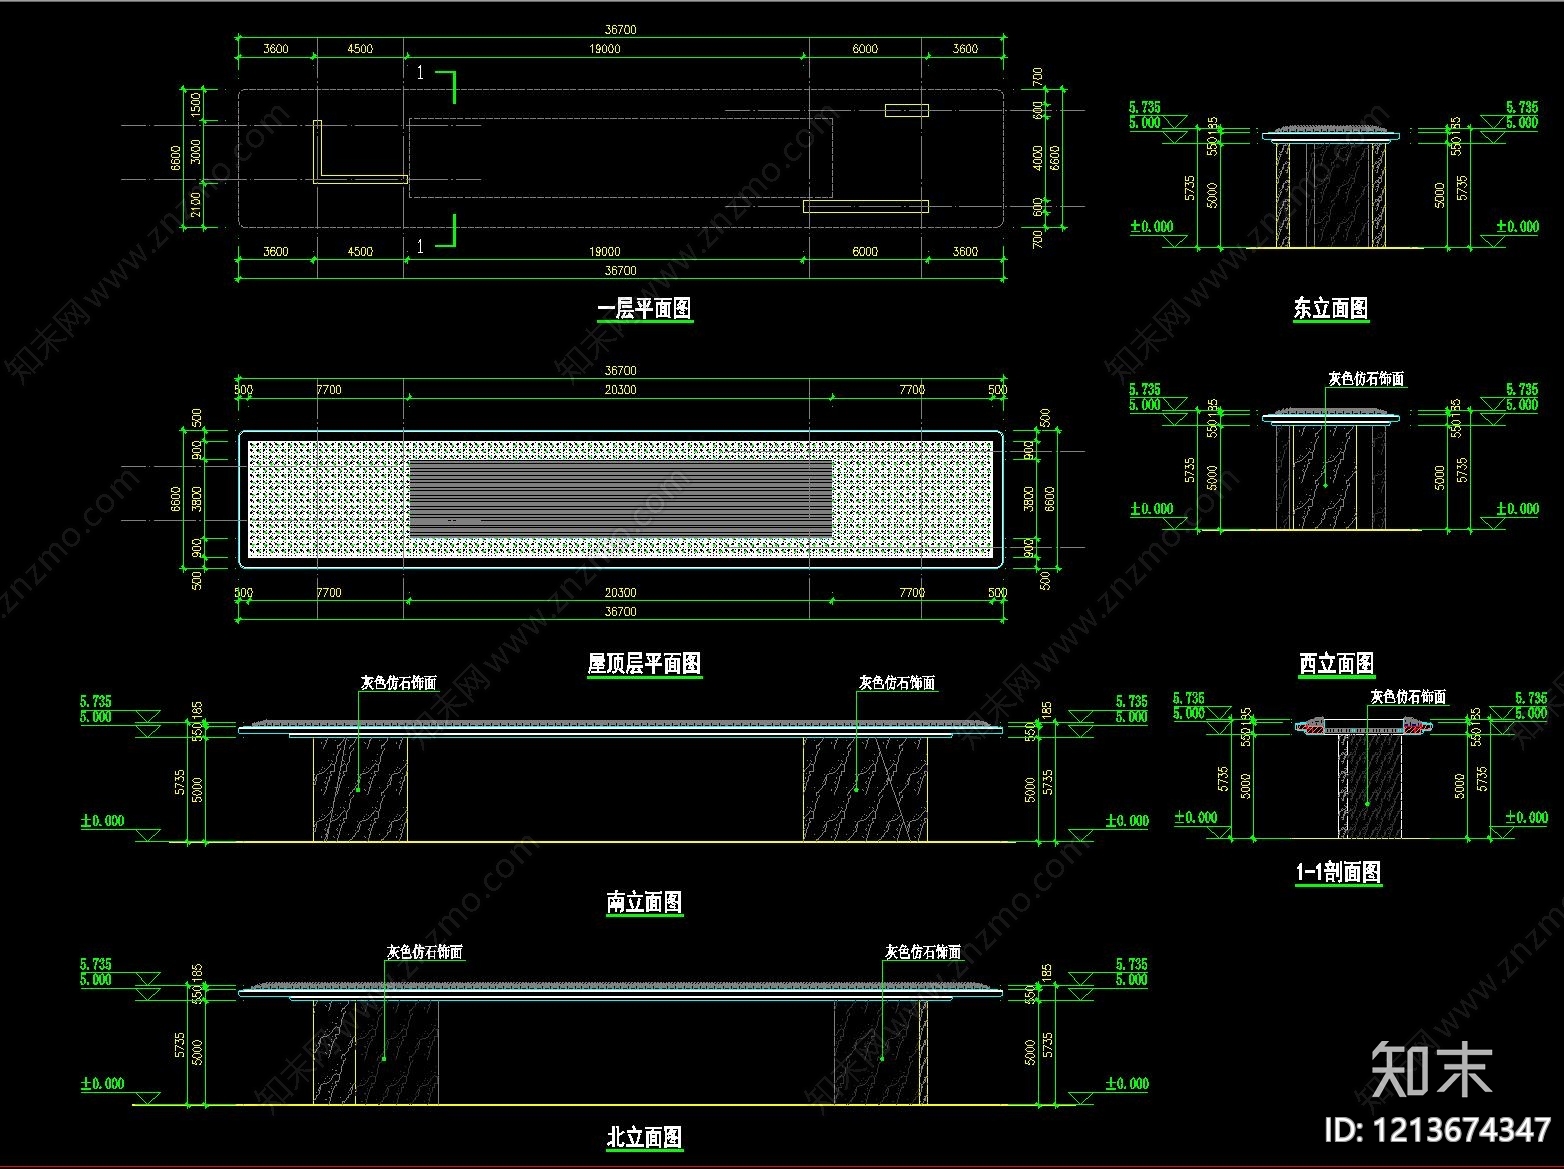
Task: Pick small rectangular wall at top-right of floor plan
Action: pyautogui.click(x=906, y=110)
